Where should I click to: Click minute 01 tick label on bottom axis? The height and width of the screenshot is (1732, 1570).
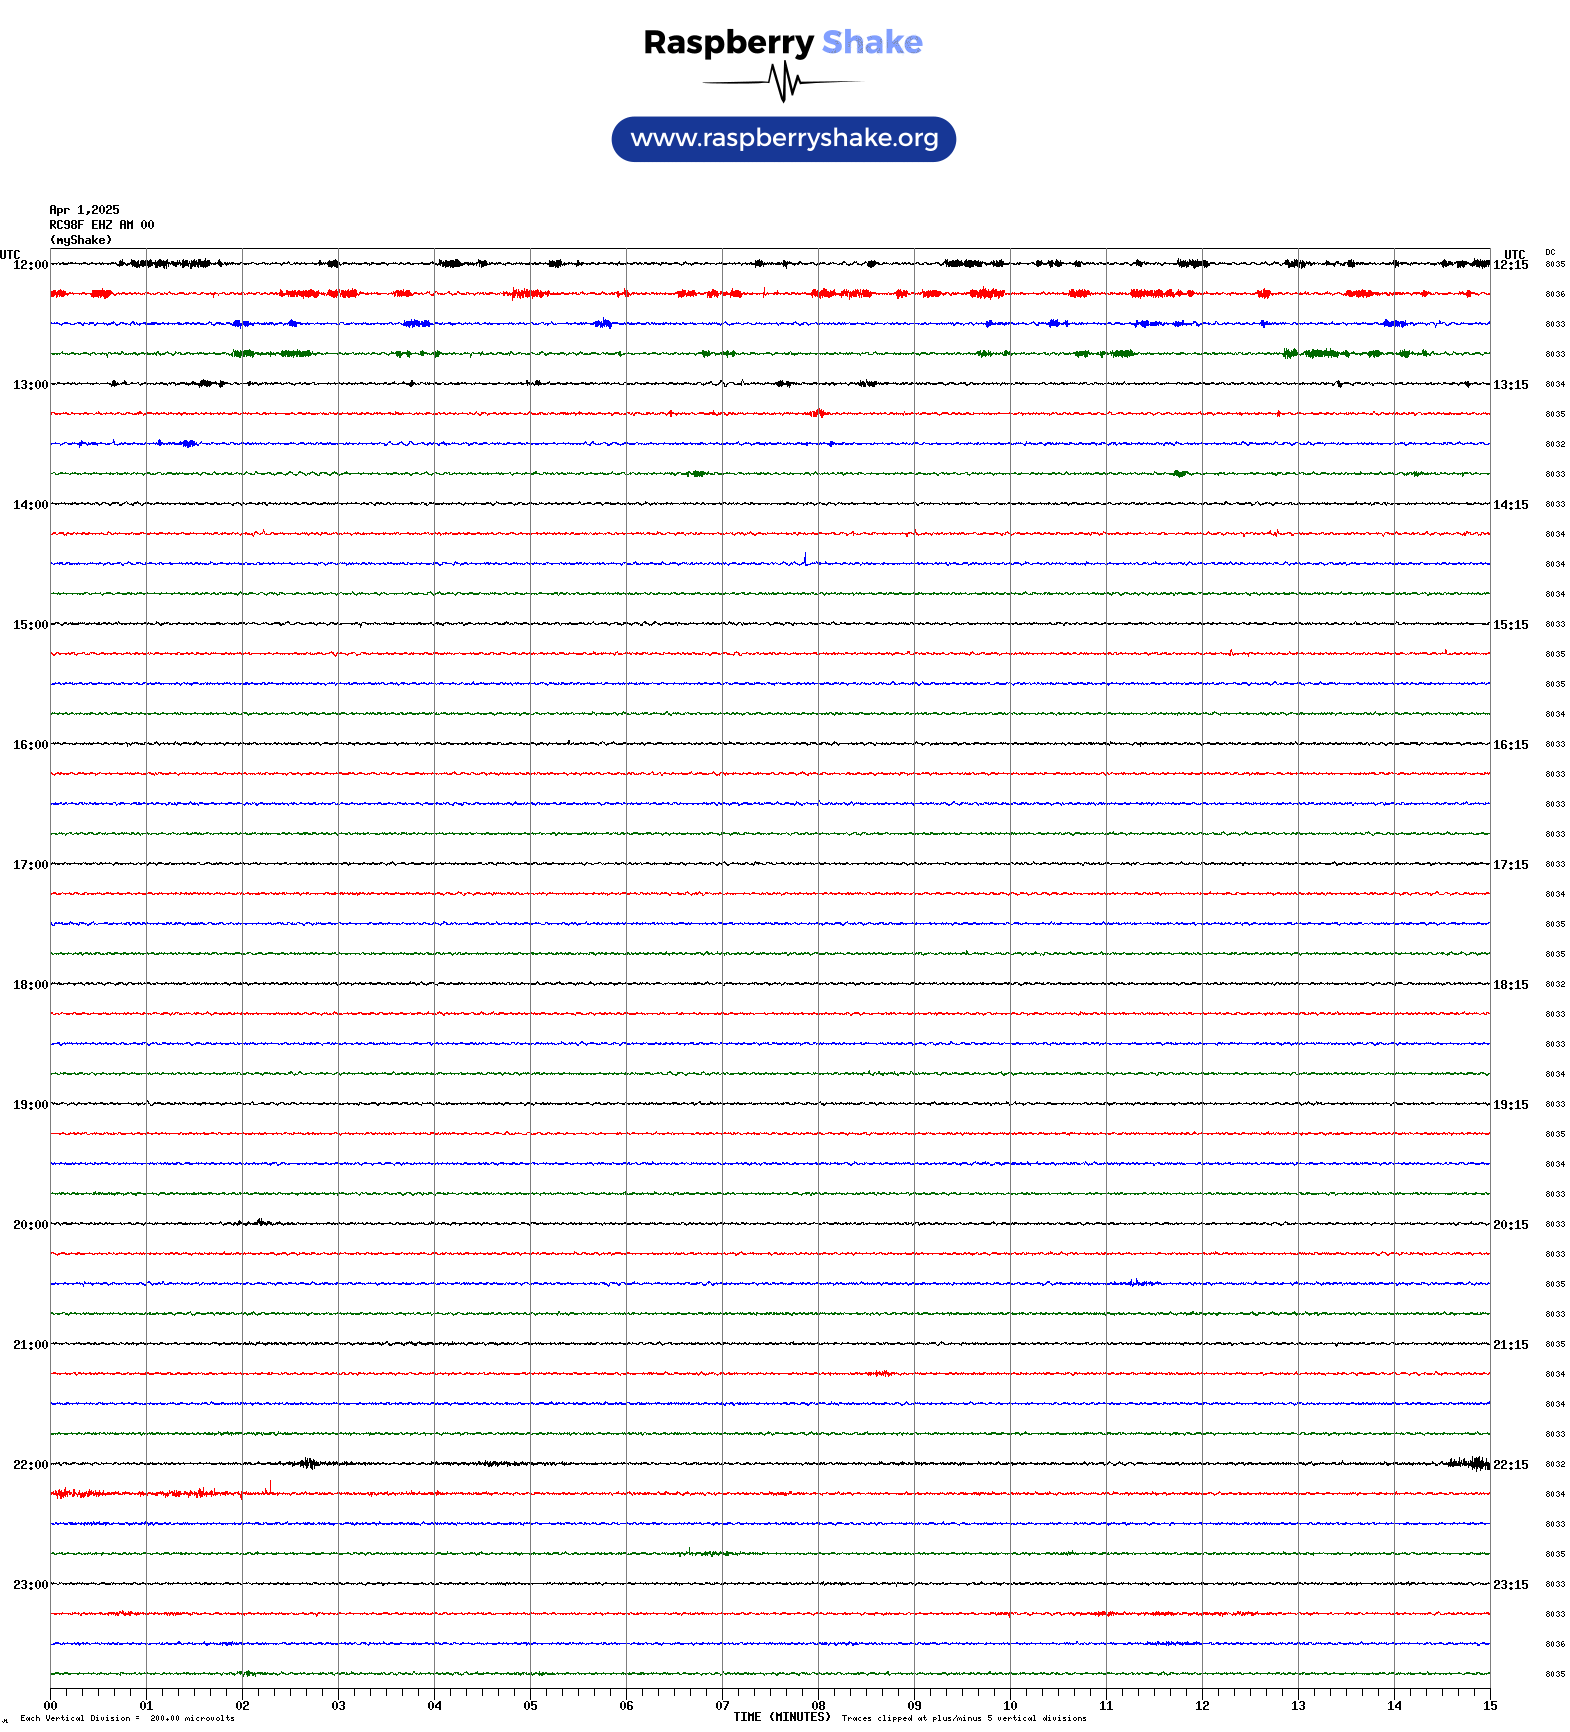(x=146, y=1705)
